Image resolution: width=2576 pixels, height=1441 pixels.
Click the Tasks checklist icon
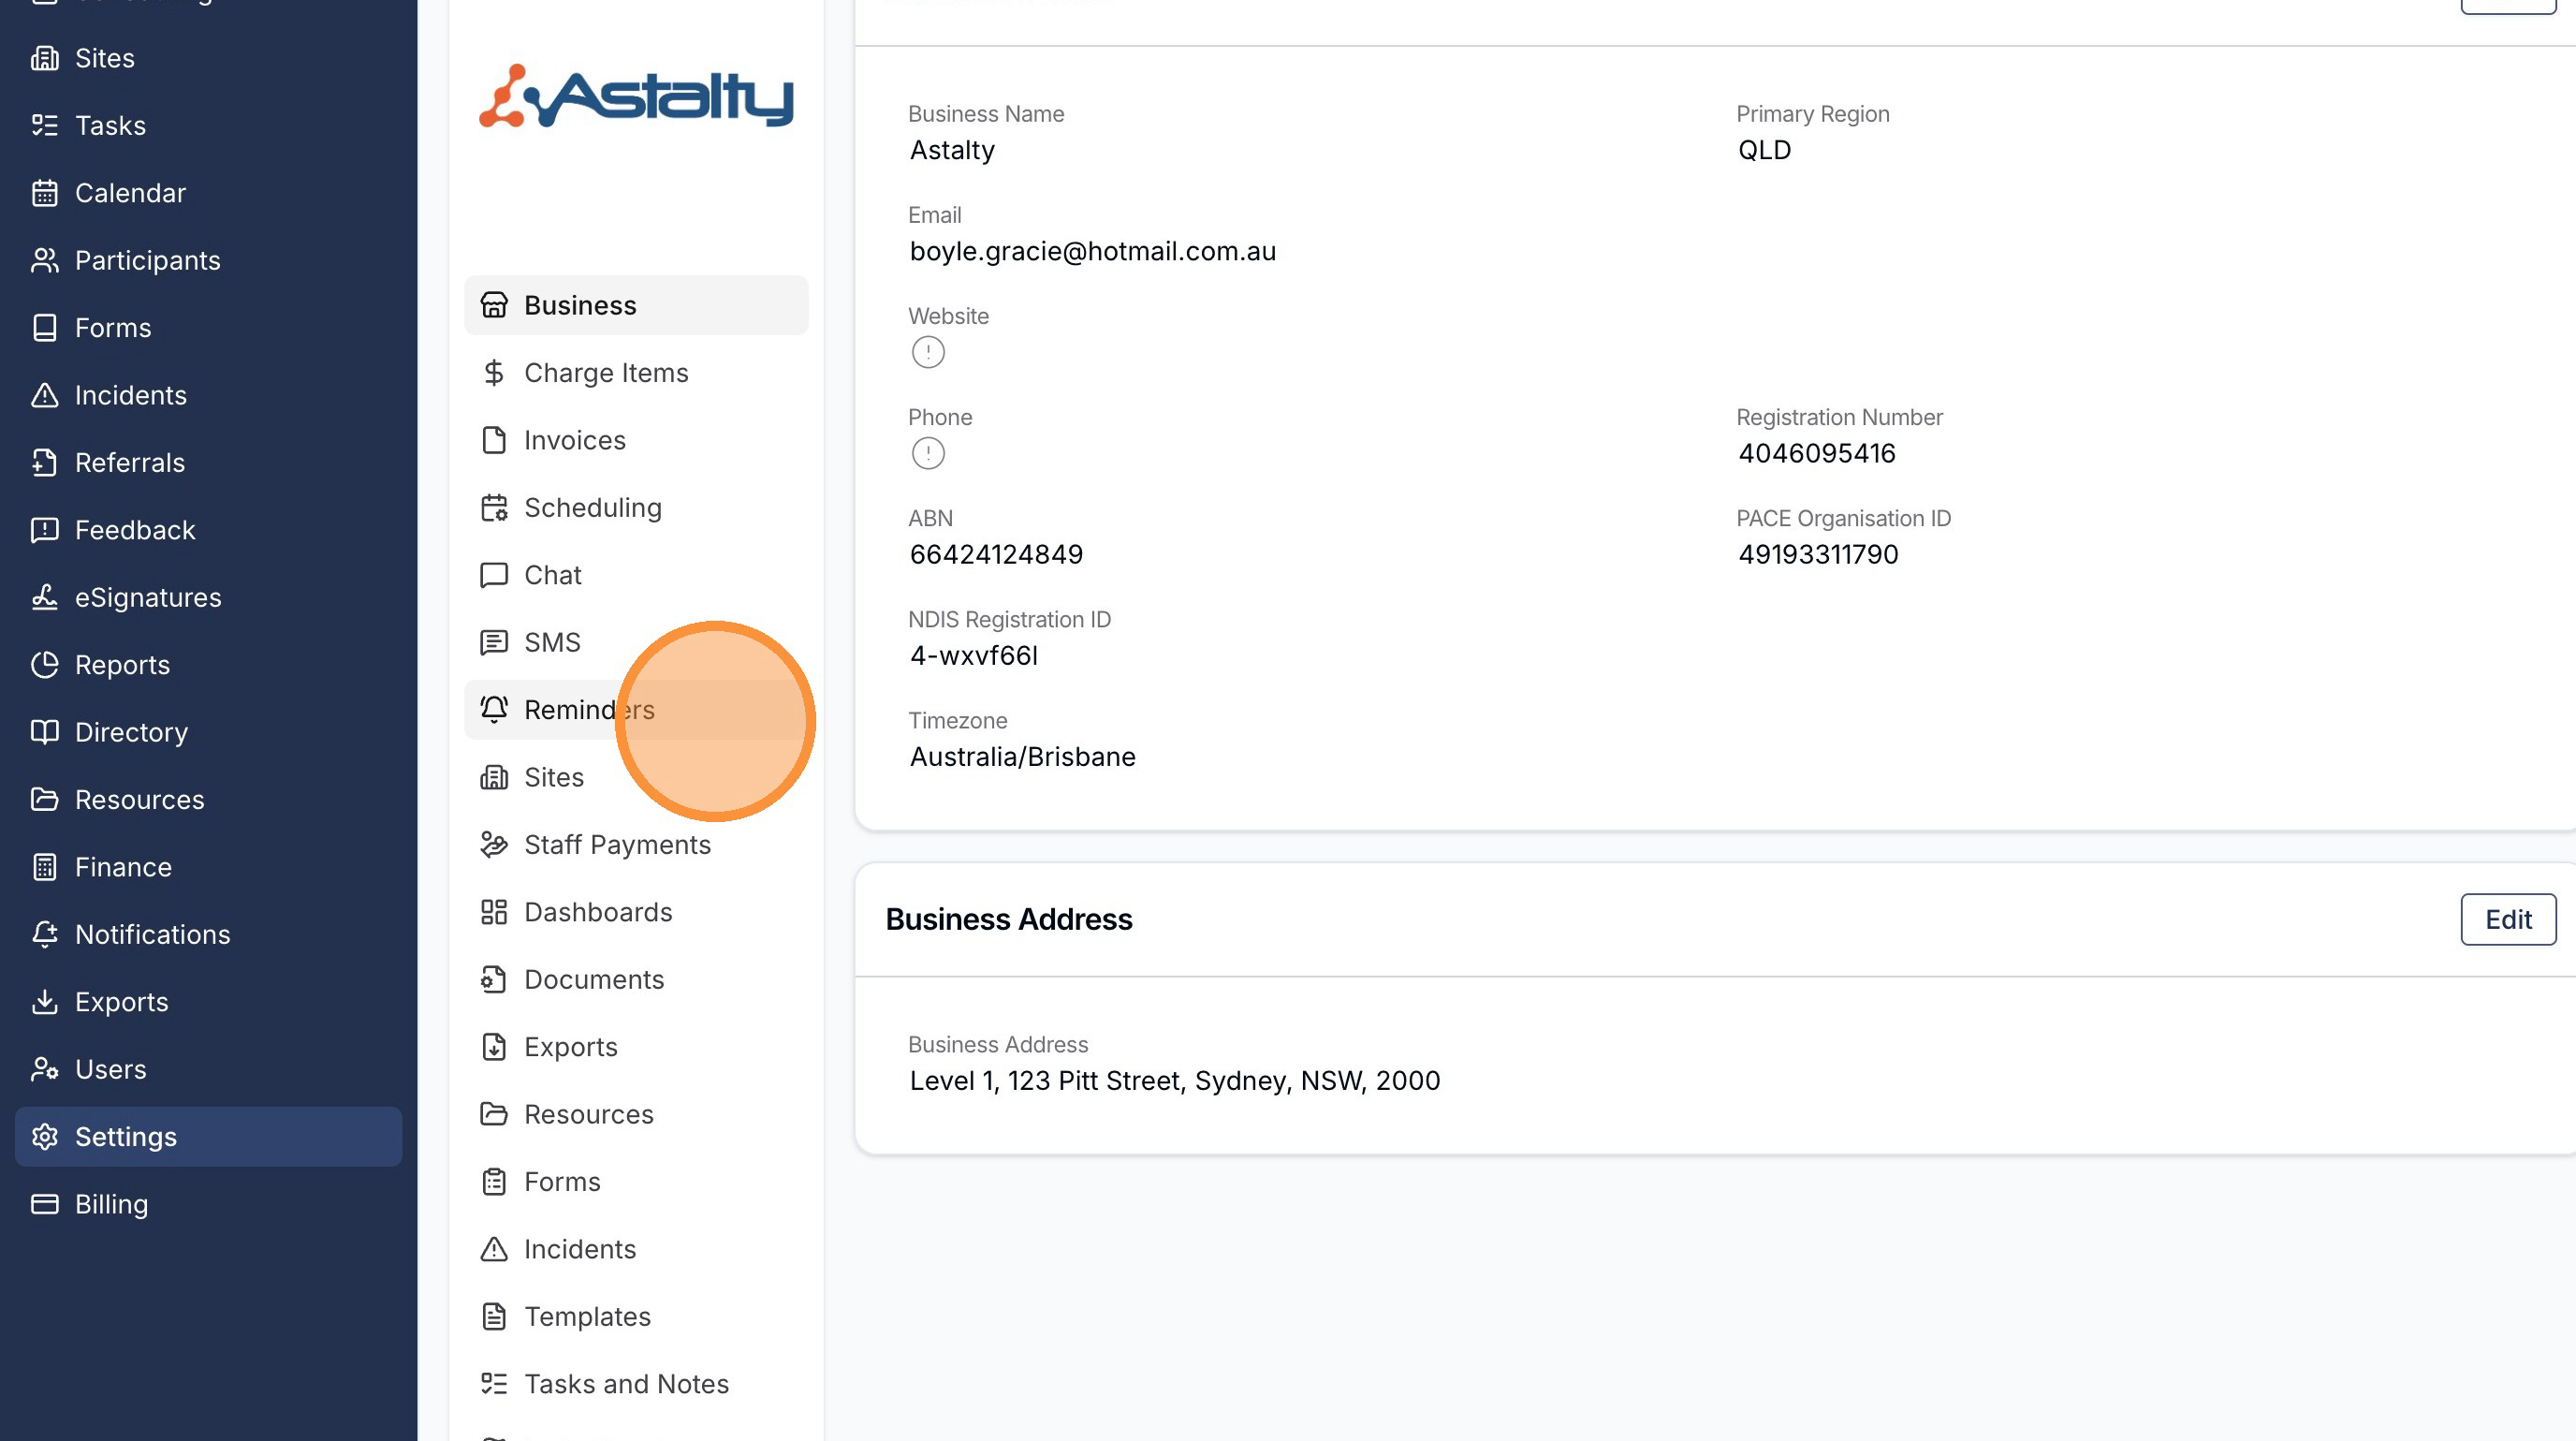click(45, 125)
